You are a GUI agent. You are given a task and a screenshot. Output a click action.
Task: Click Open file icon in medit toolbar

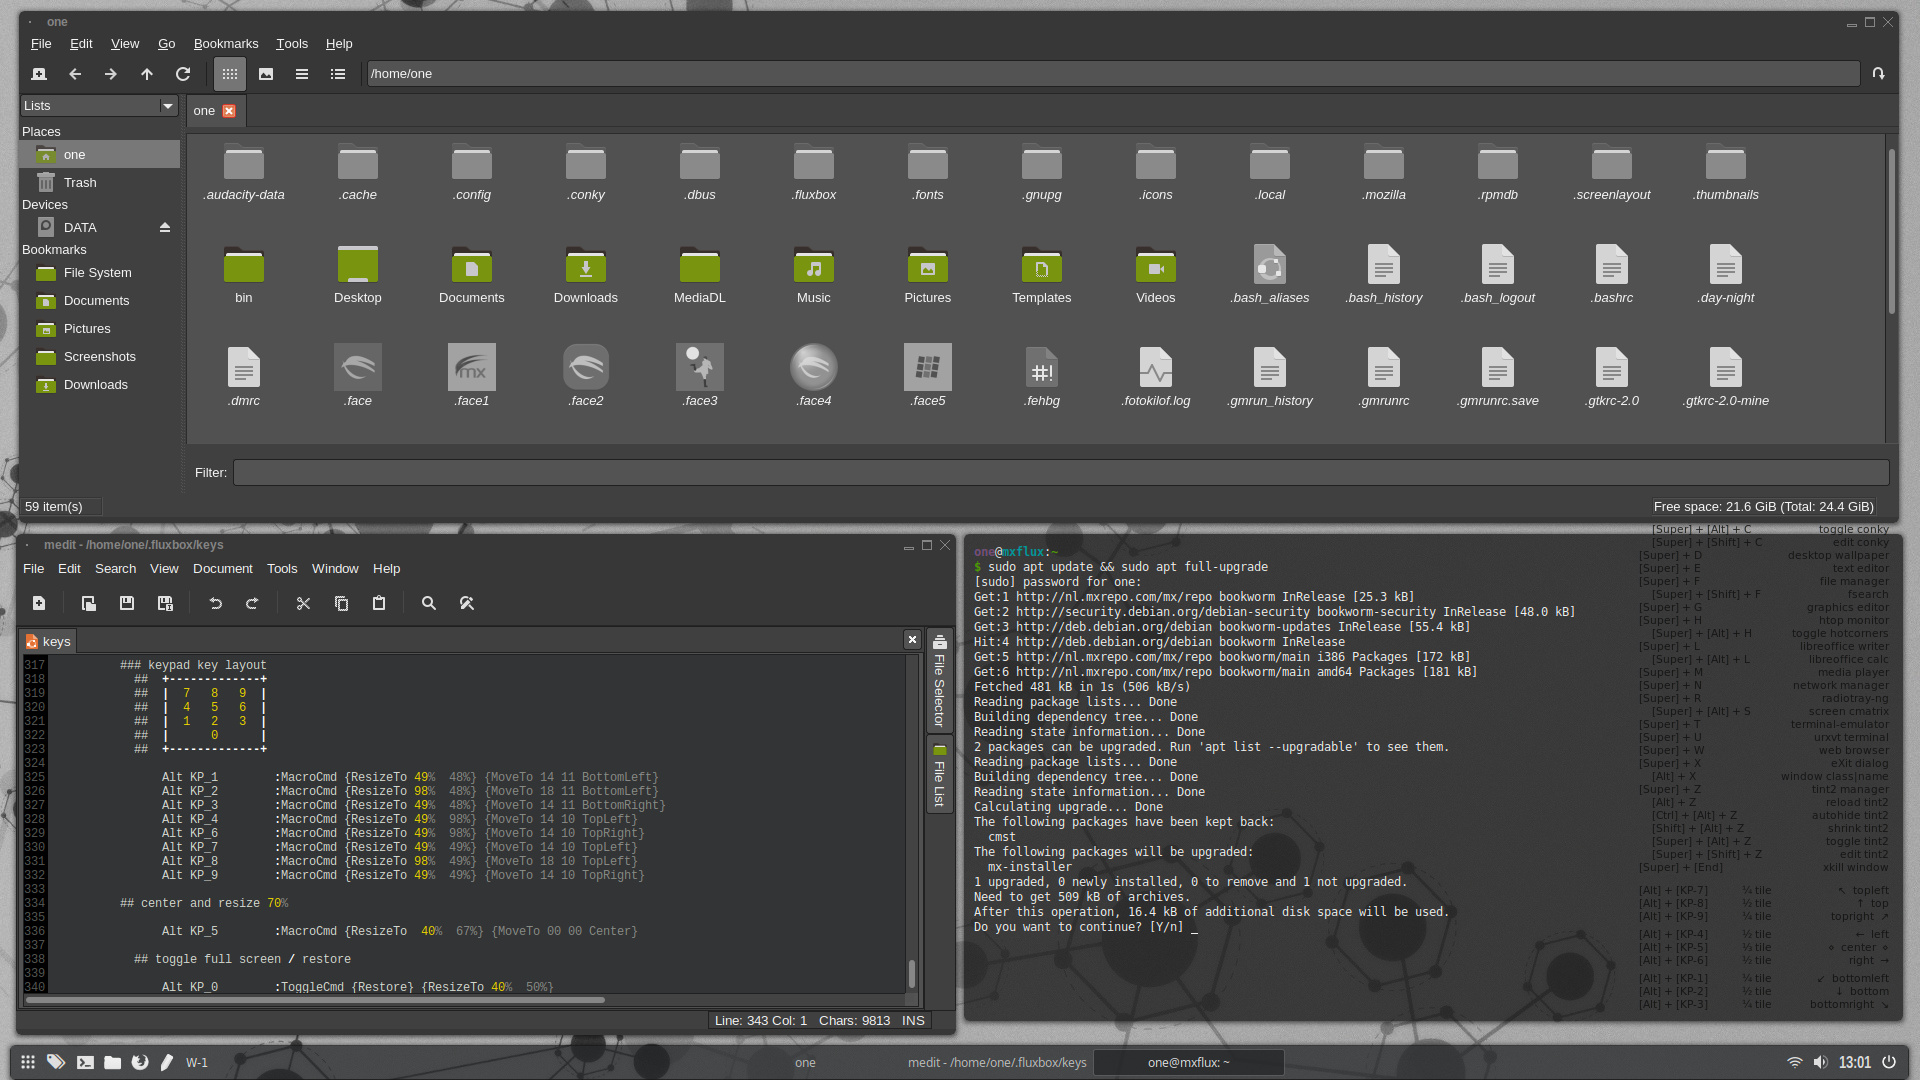(89, 604)
